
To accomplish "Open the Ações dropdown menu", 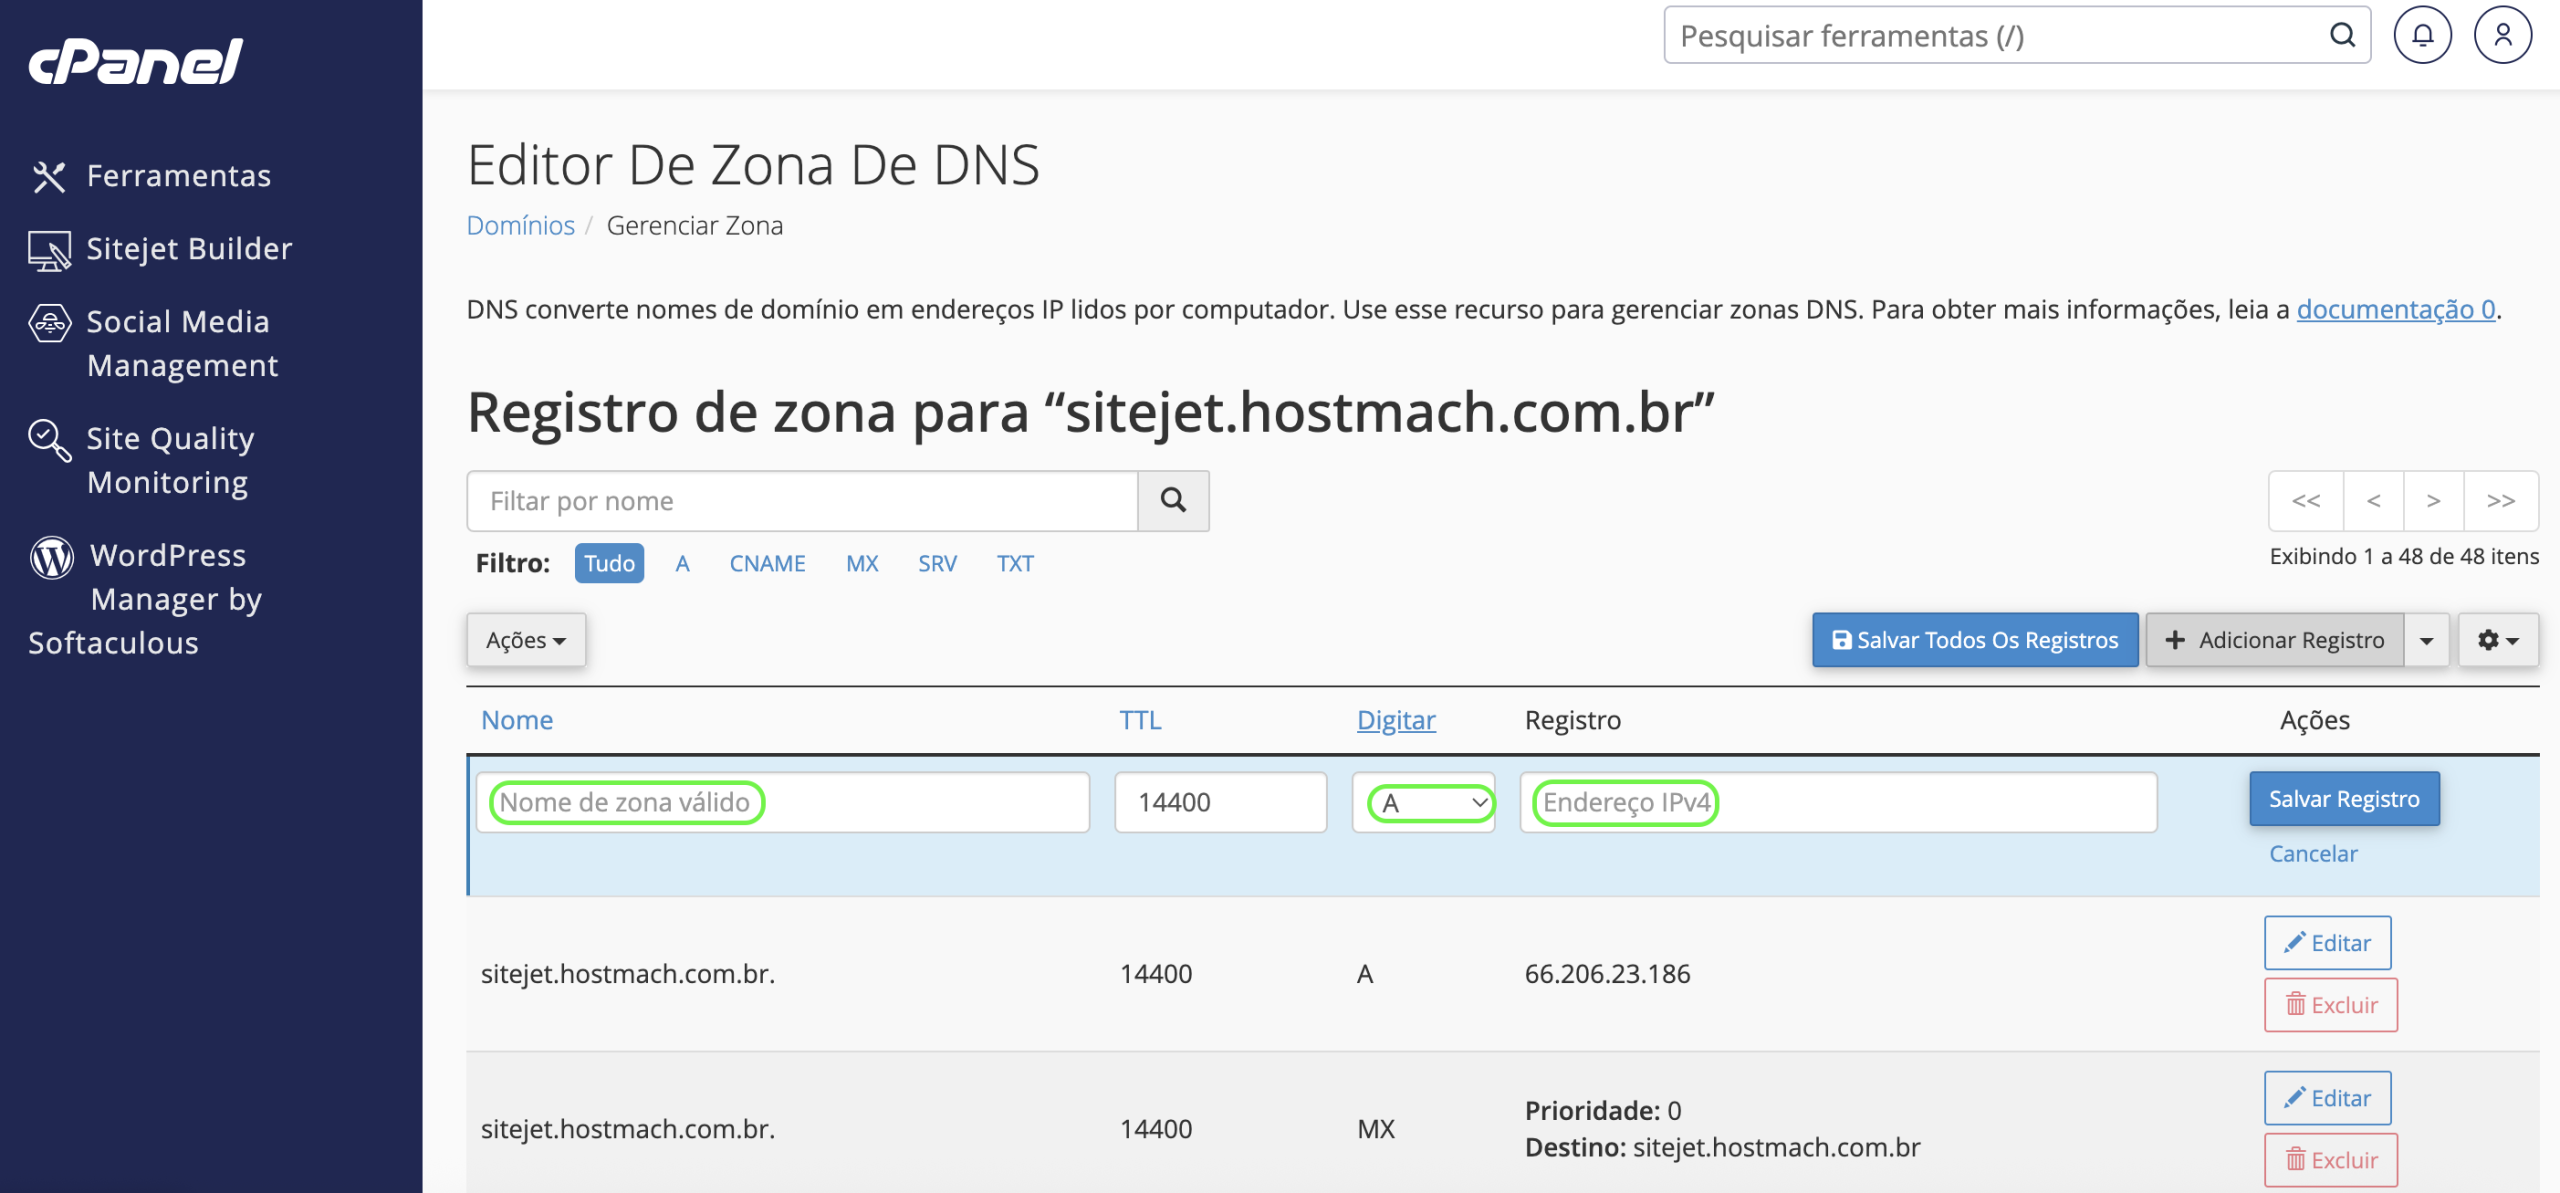I will tap(526, 640).
